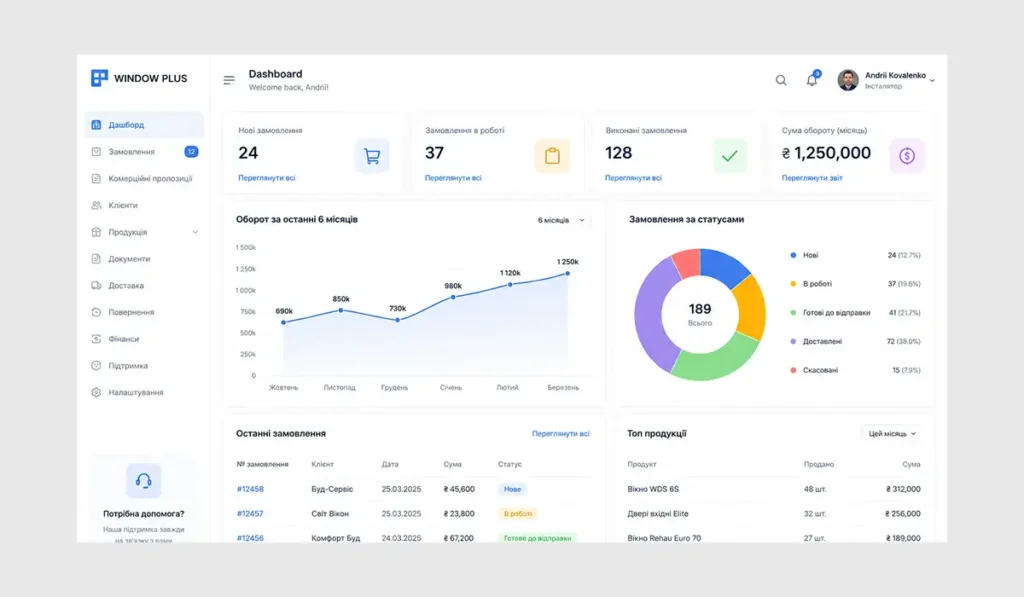This screenshot has height=597, width=1024.
Task: Open order #12458 link
Action: (x=250, y=489)
